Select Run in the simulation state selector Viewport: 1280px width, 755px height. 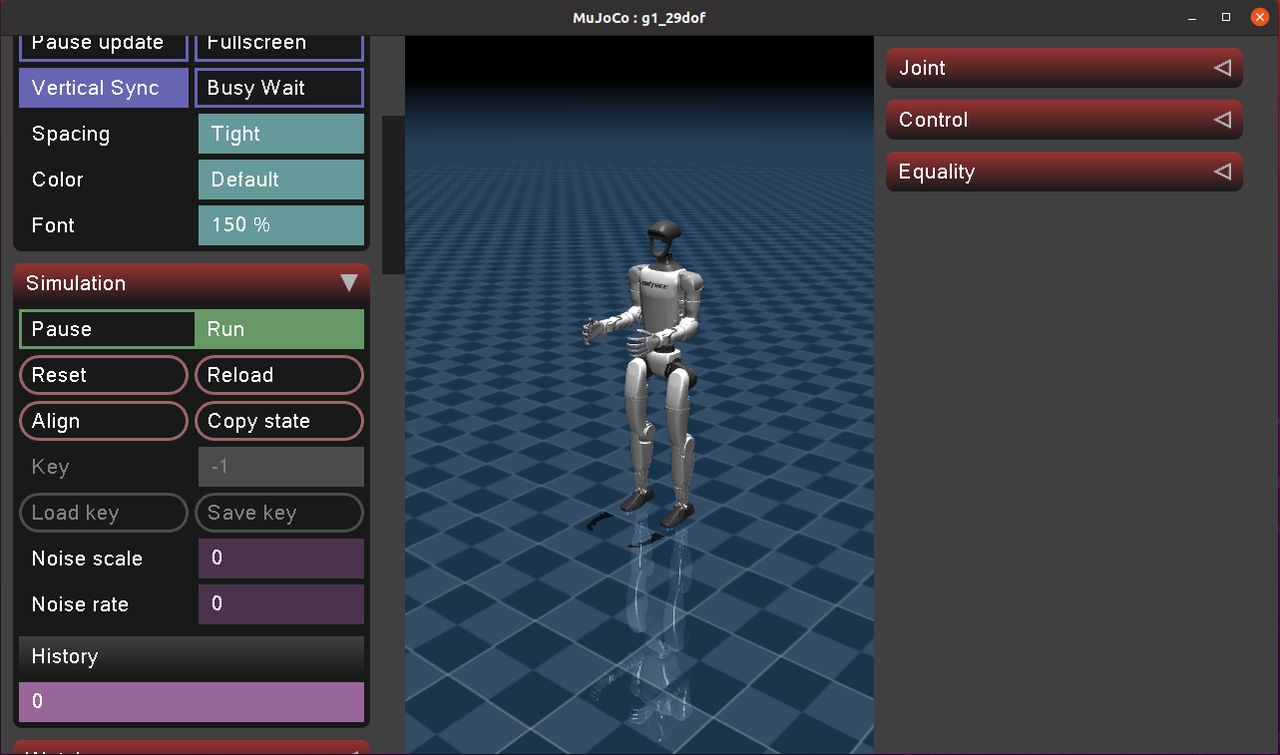point(279,329)
